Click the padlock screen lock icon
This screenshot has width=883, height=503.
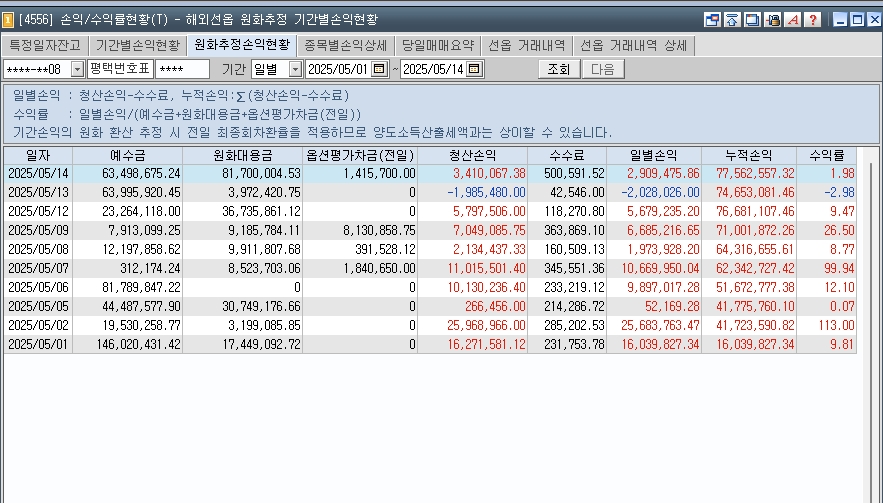(773, 20)
